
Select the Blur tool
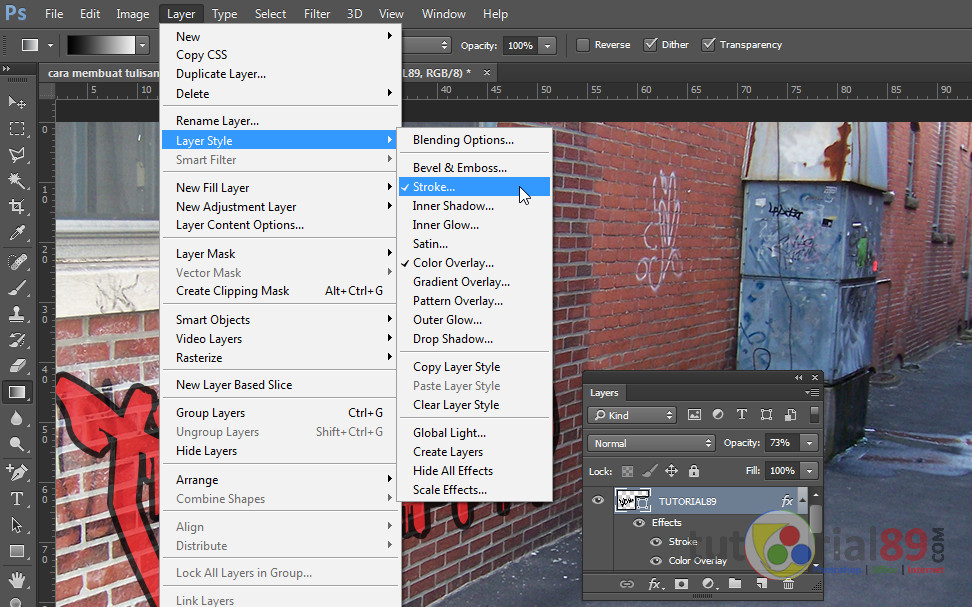pyautogui.click(x=17, y=419)
